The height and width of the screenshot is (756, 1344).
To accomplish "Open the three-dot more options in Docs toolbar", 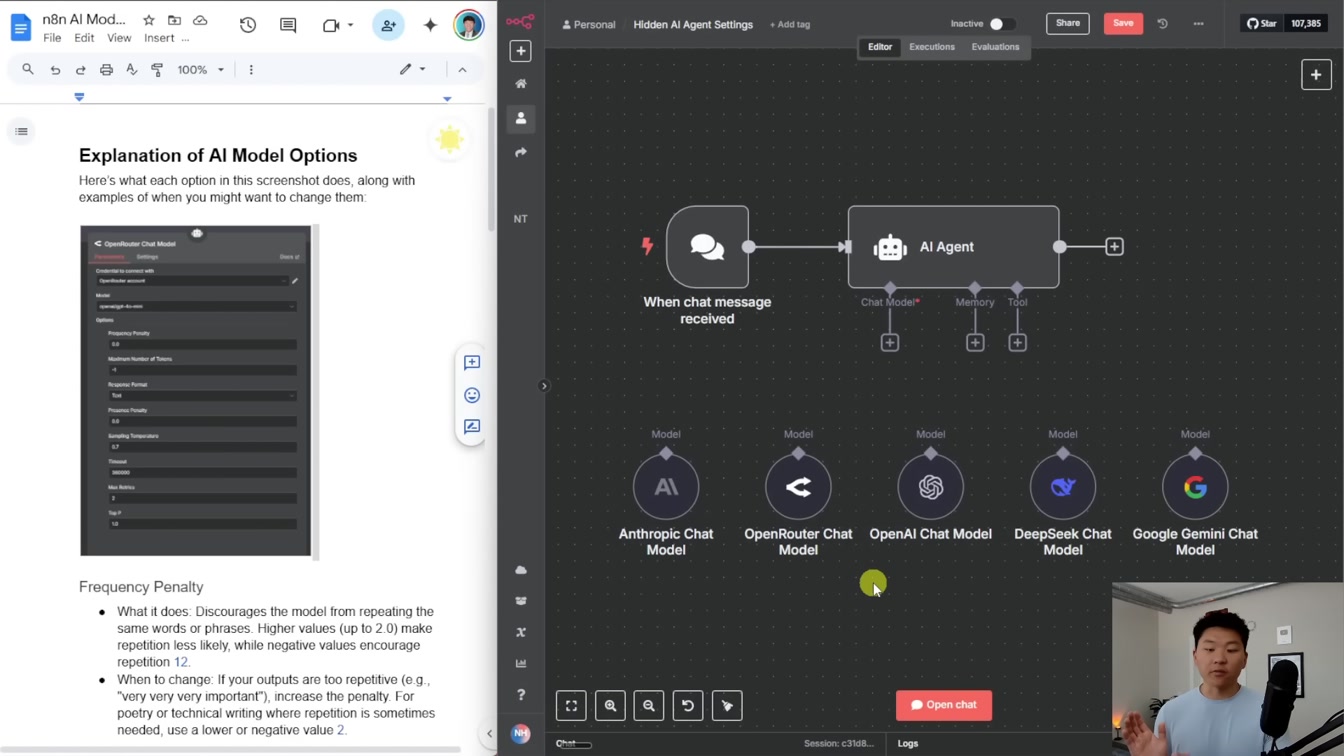I will (x=251, y=70).
